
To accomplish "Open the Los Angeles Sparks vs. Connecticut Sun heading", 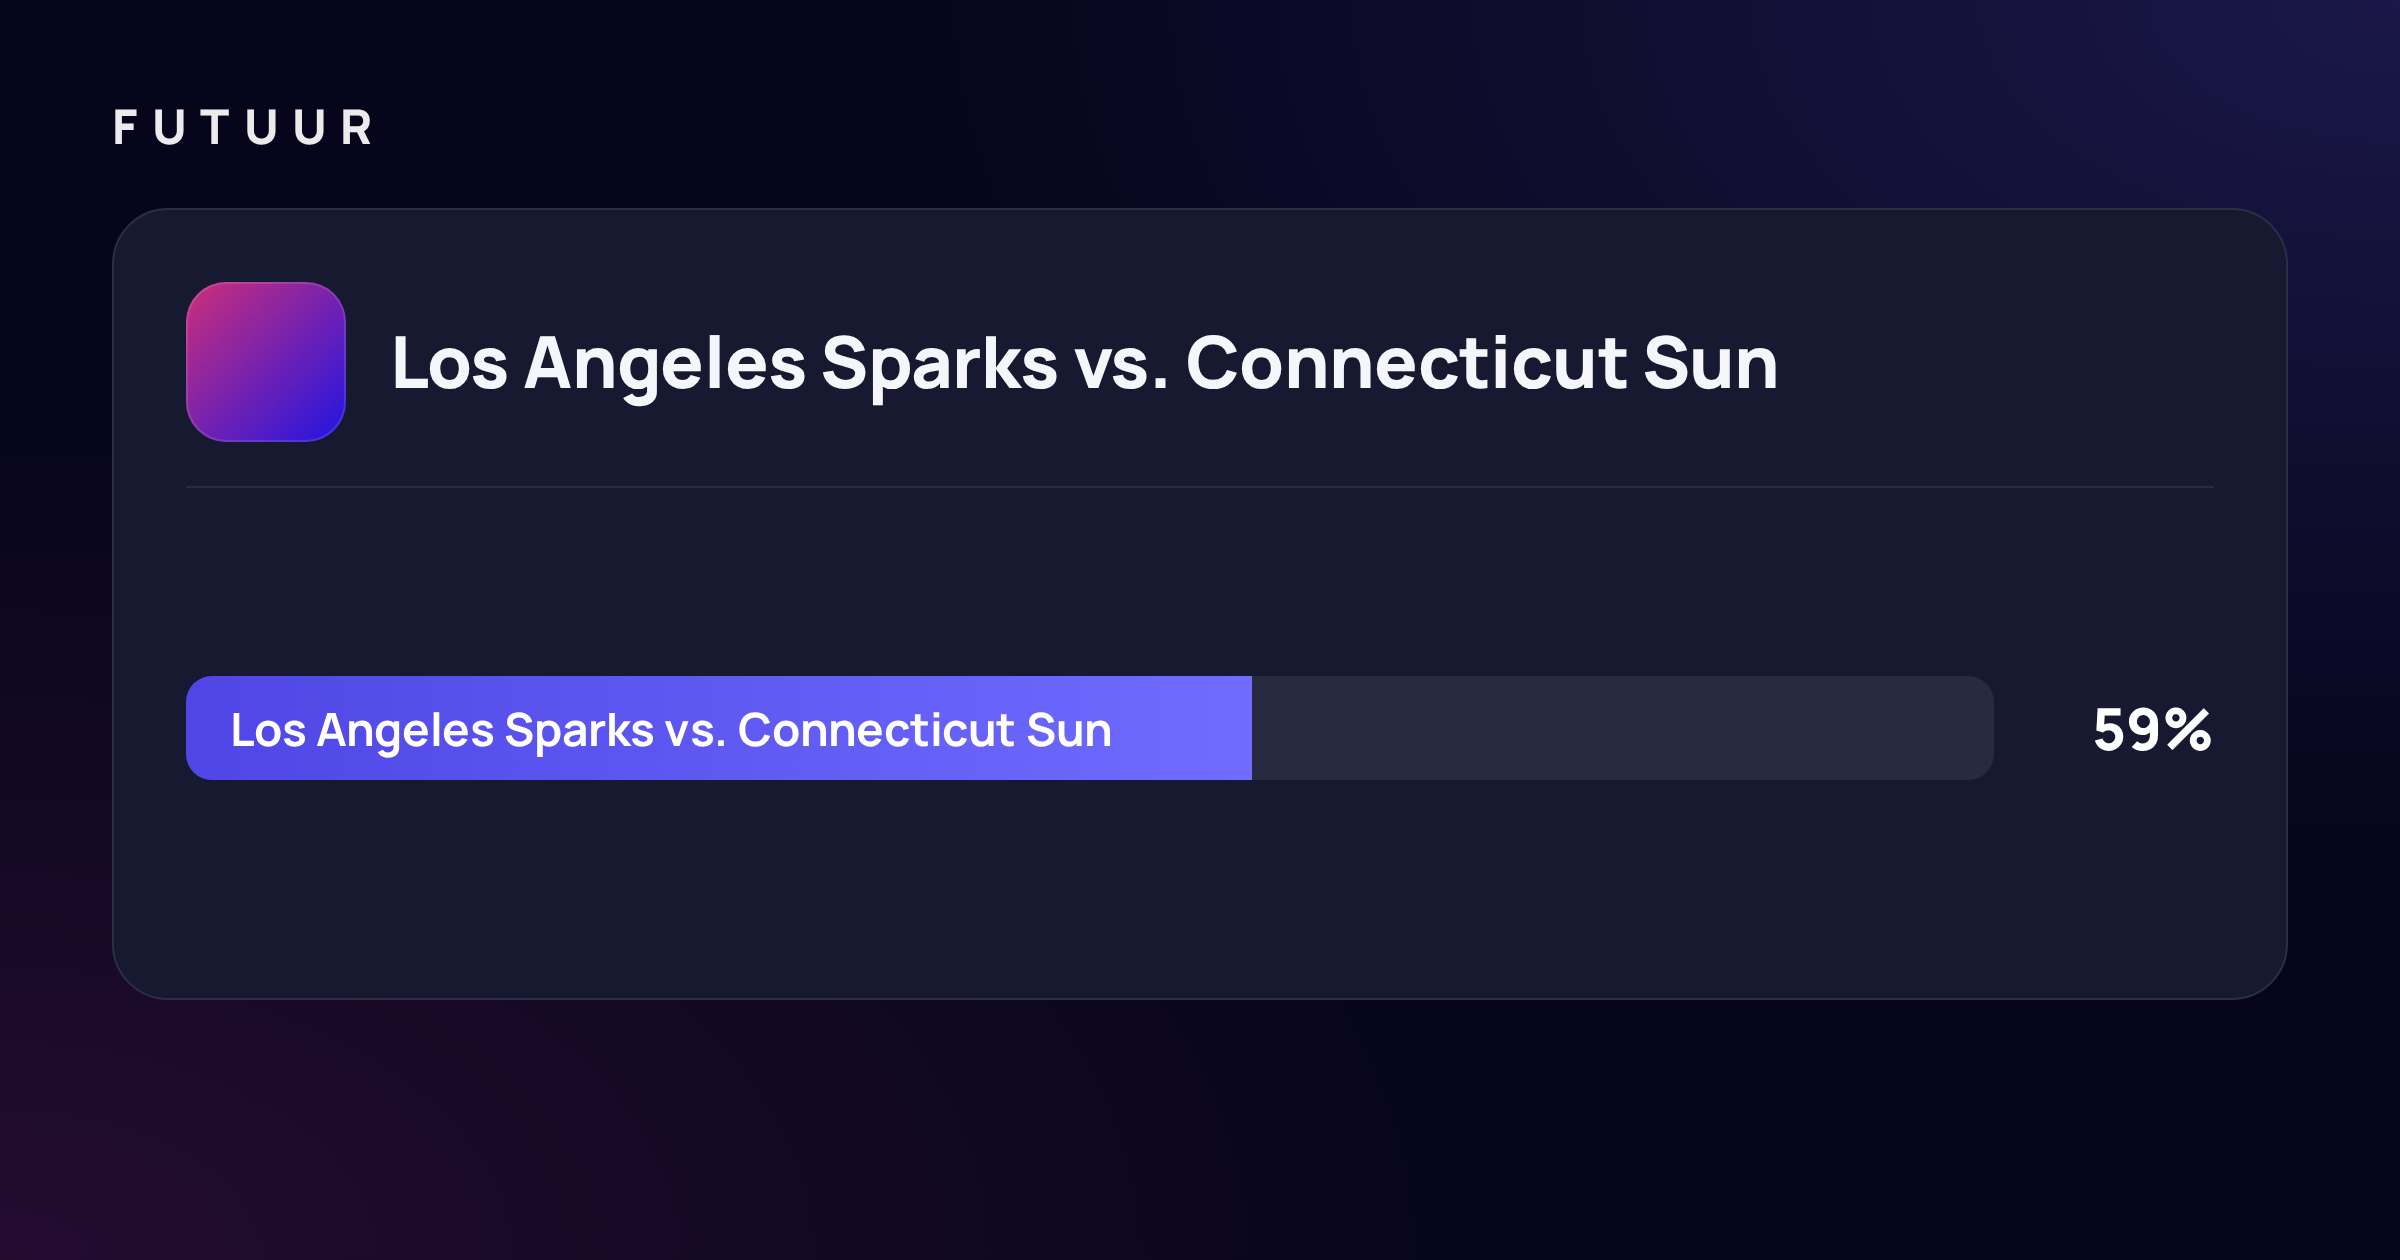I will [1085, 364].
